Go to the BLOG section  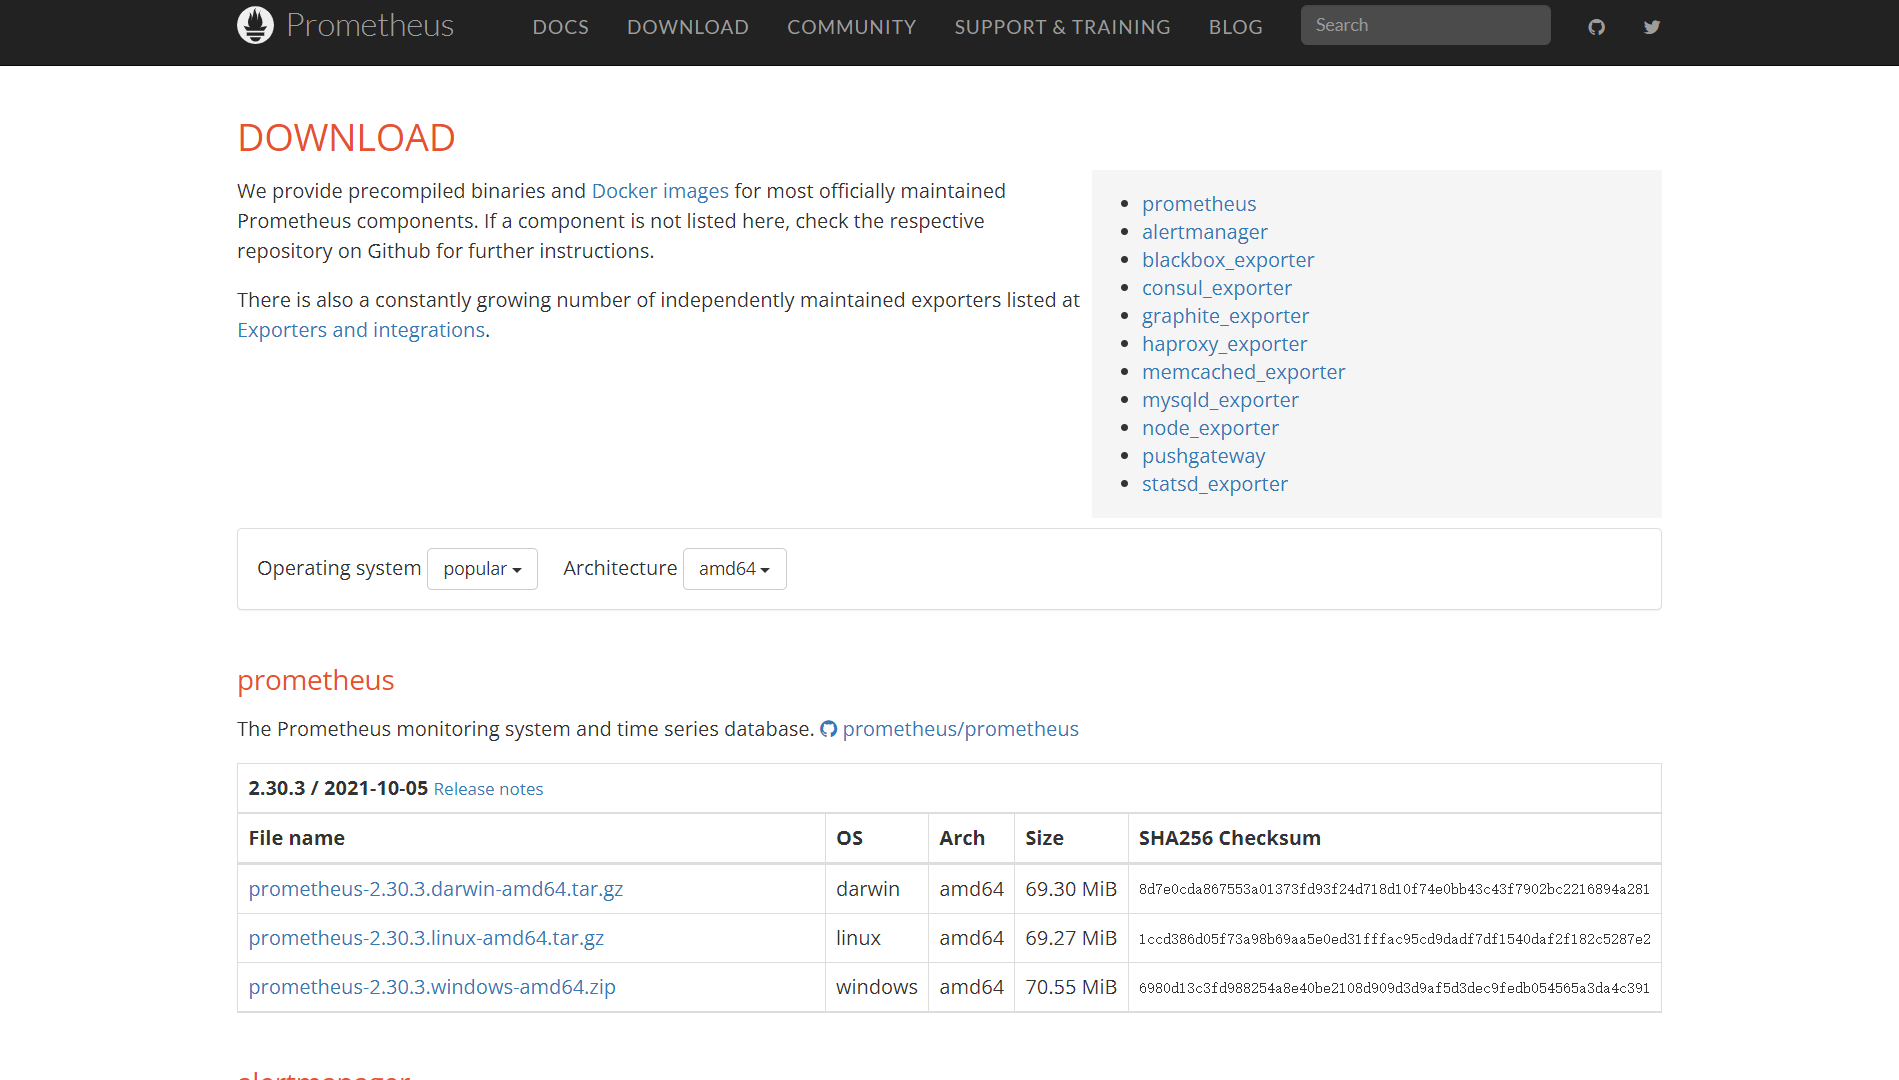tap(1235, 27)
